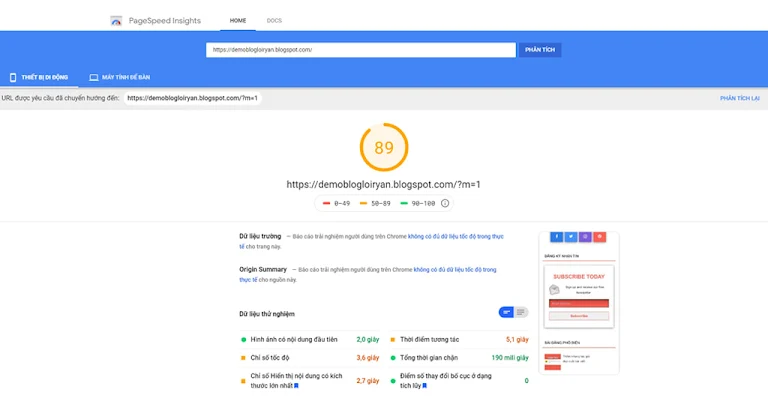Click the PHÂN TÍCH analyze button
This screenshot has width=768, height=404.
(x=540, y=49)
